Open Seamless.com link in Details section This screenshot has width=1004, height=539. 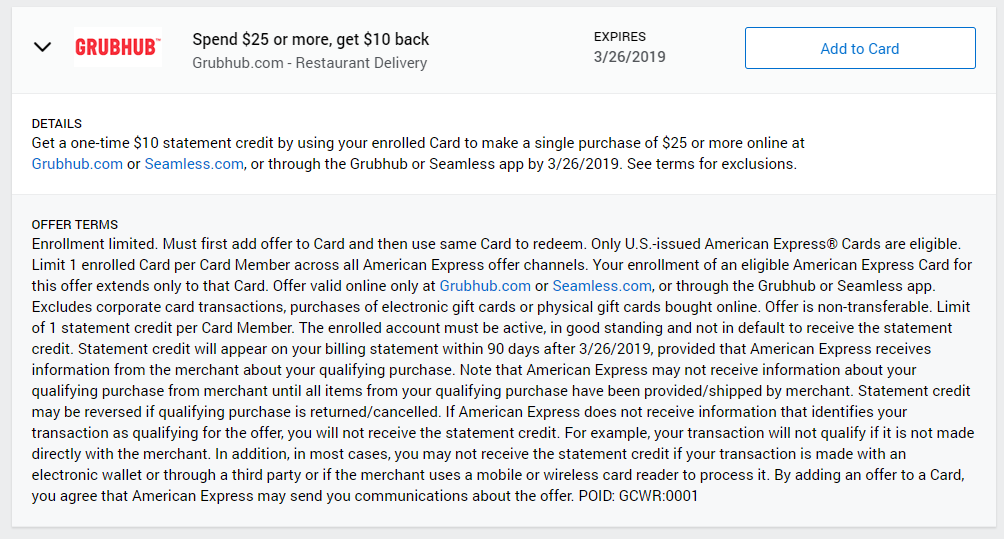194,164
